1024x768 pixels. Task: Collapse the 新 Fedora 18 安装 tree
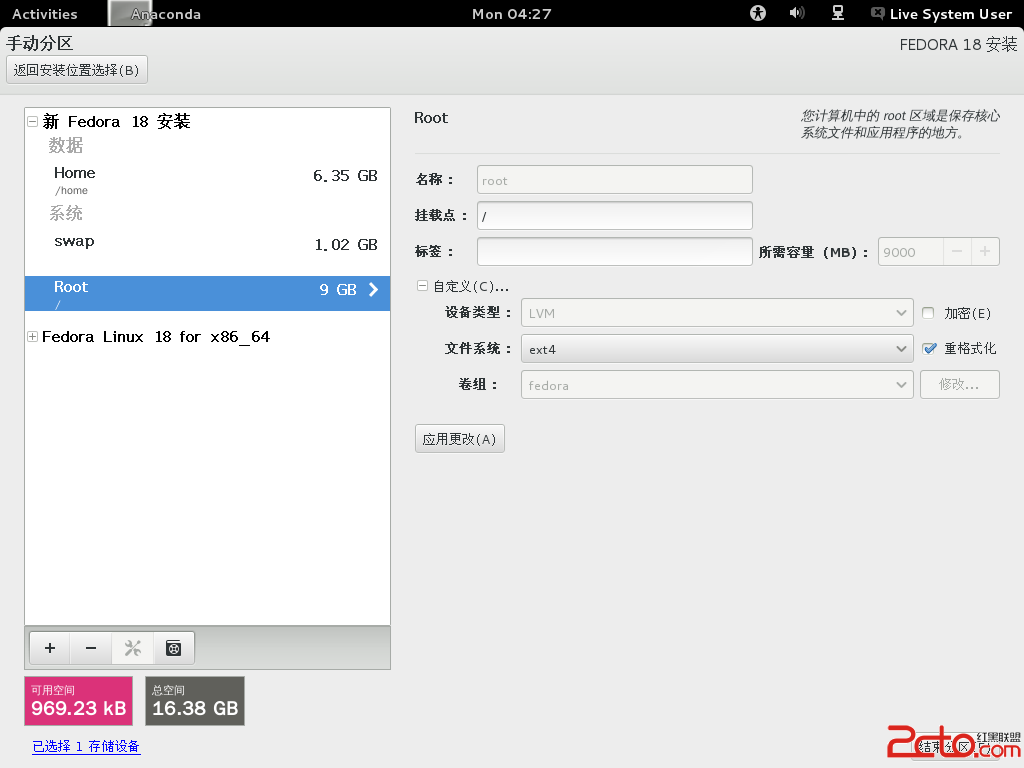point(32,121)
